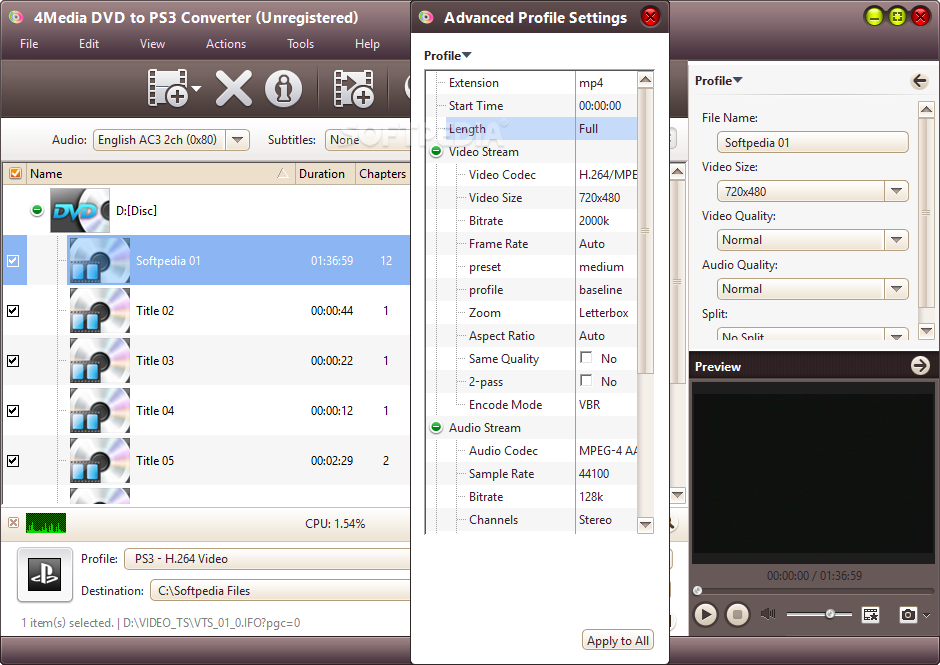
Task: Toggle the check-all box in Name header
Action: click(16, 173)
